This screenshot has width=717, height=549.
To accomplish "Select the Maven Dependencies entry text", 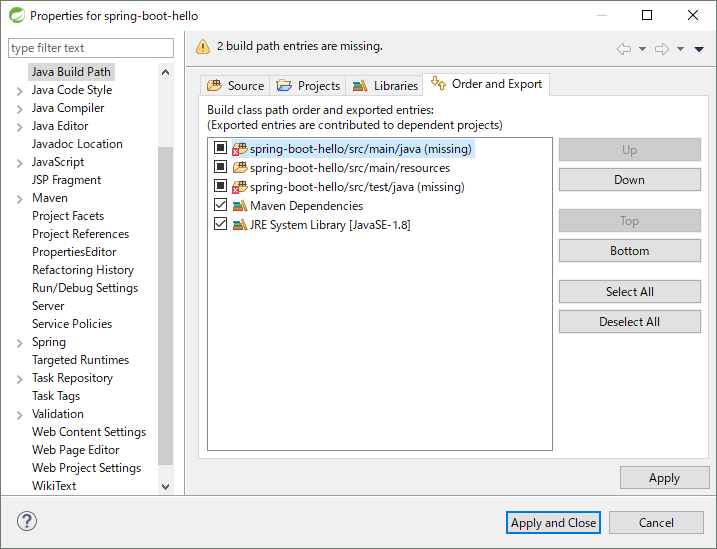I will coord(306,206).
